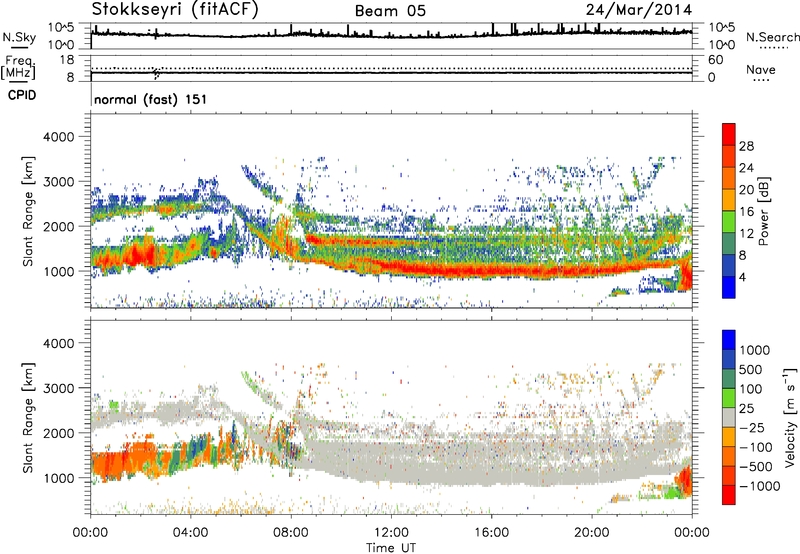Click the 'normal (fast) 151' mode text
The image size is (800, 554).
coord(151,99)
